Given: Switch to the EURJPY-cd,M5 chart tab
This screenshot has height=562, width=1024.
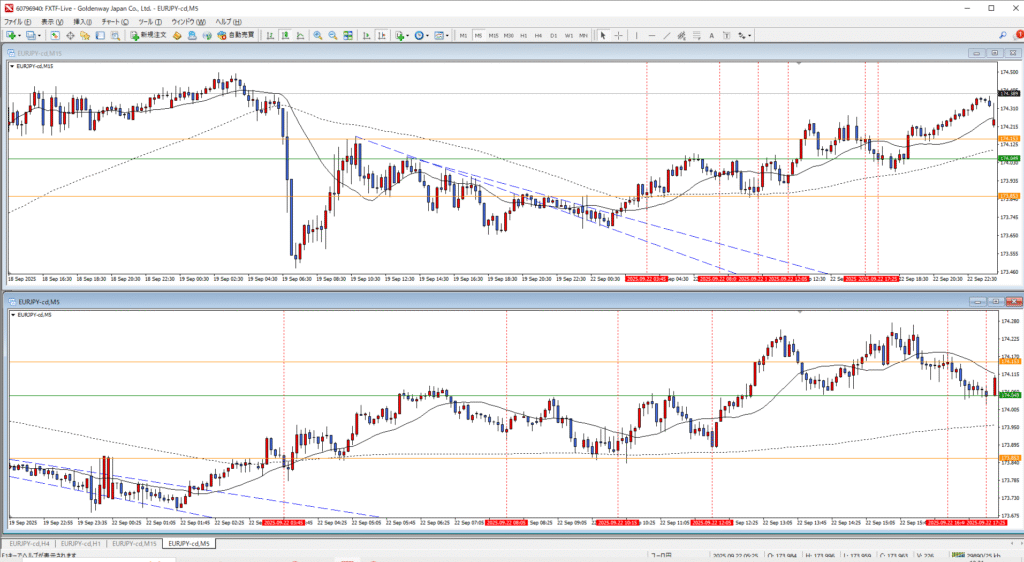Looking at the screenshot, I should [x=189, y=543].
